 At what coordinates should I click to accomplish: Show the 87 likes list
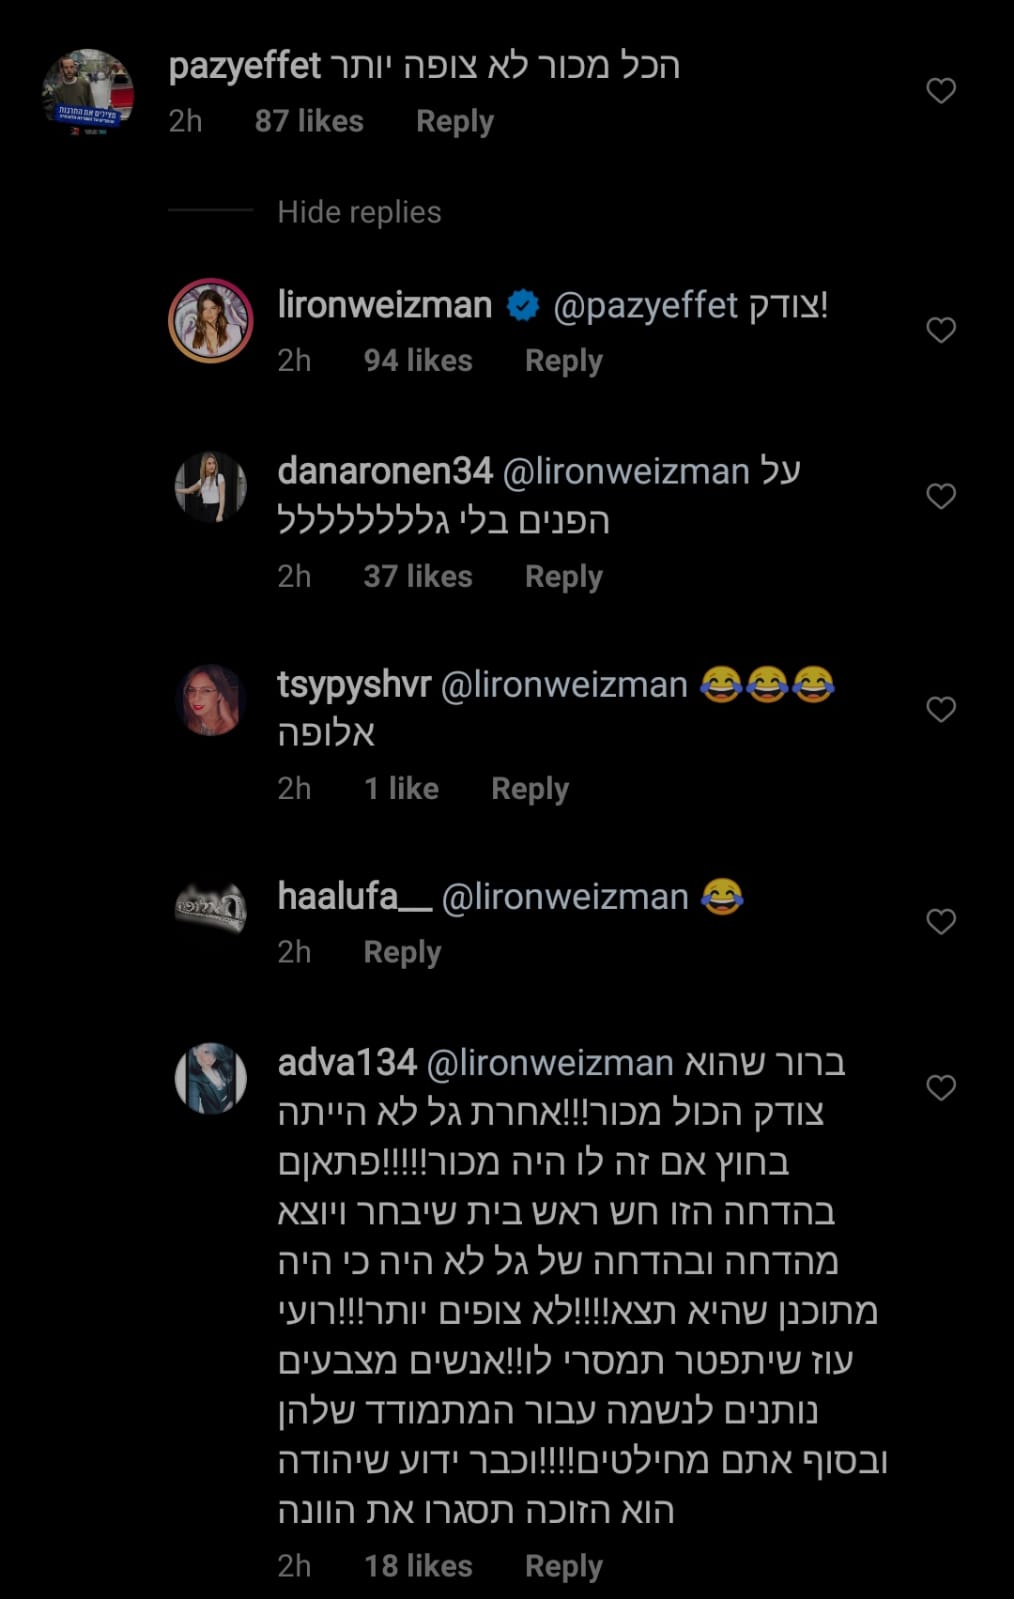[309, 121]
